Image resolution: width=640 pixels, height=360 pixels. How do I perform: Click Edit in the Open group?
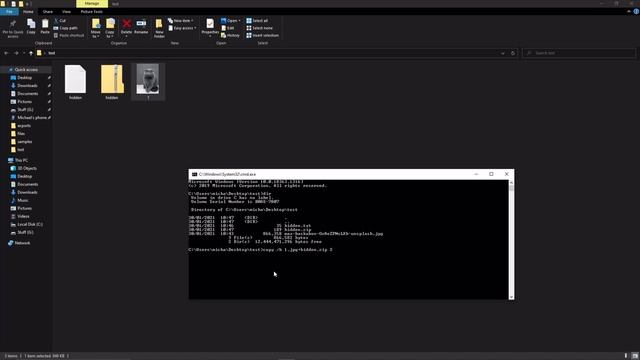coord(228,28)
